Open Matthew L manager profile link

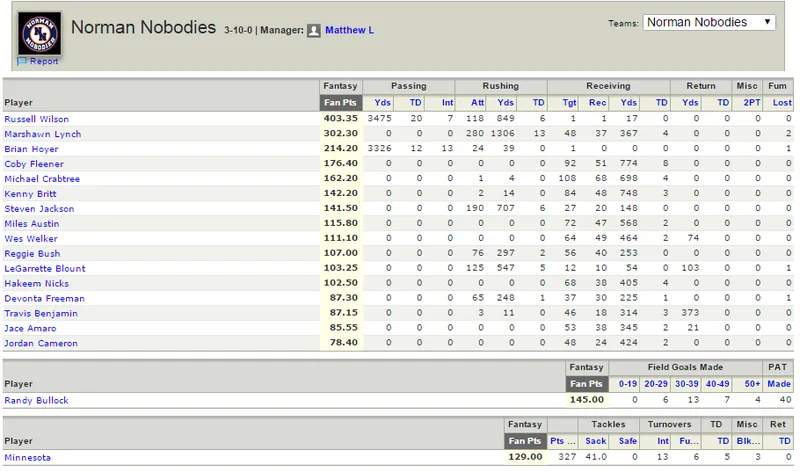(x=349, y=30)
